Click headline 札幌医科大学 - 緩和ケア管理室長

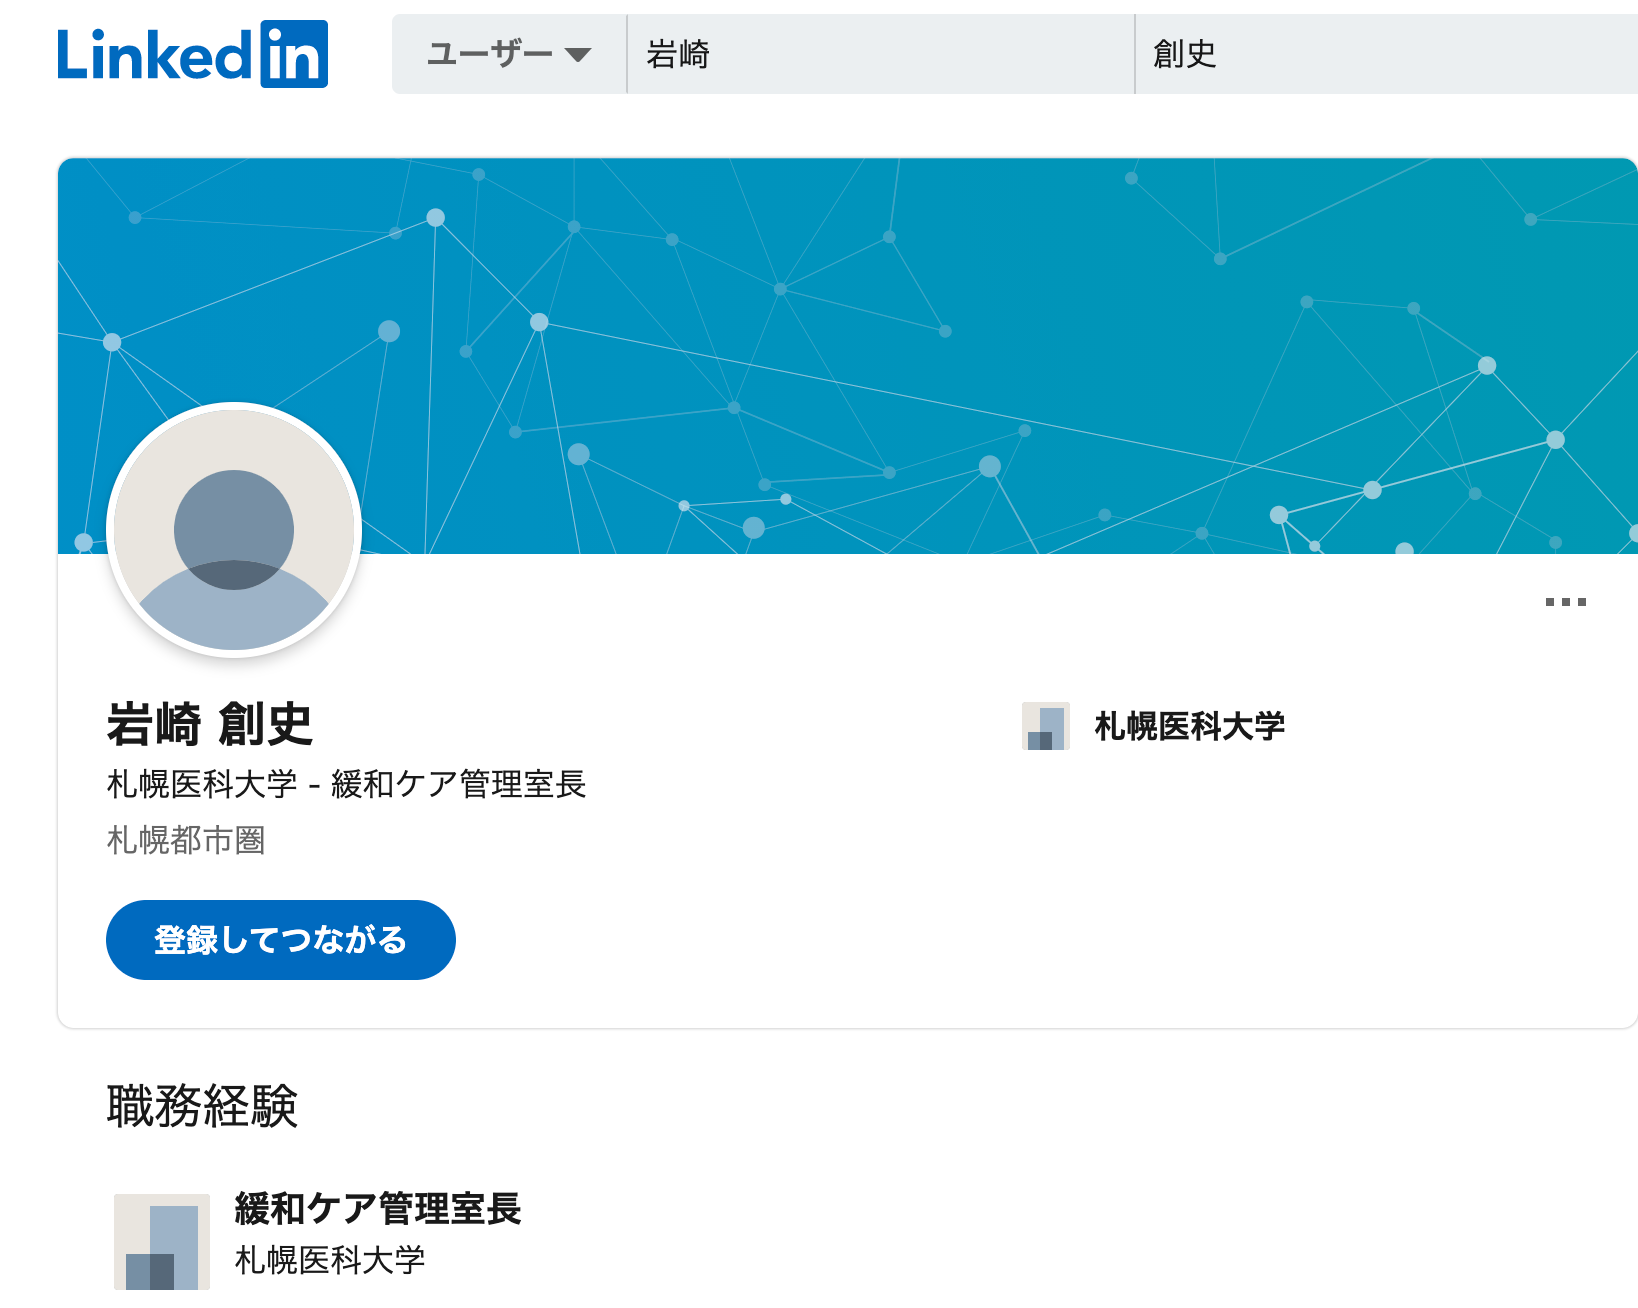click(346, 784)
